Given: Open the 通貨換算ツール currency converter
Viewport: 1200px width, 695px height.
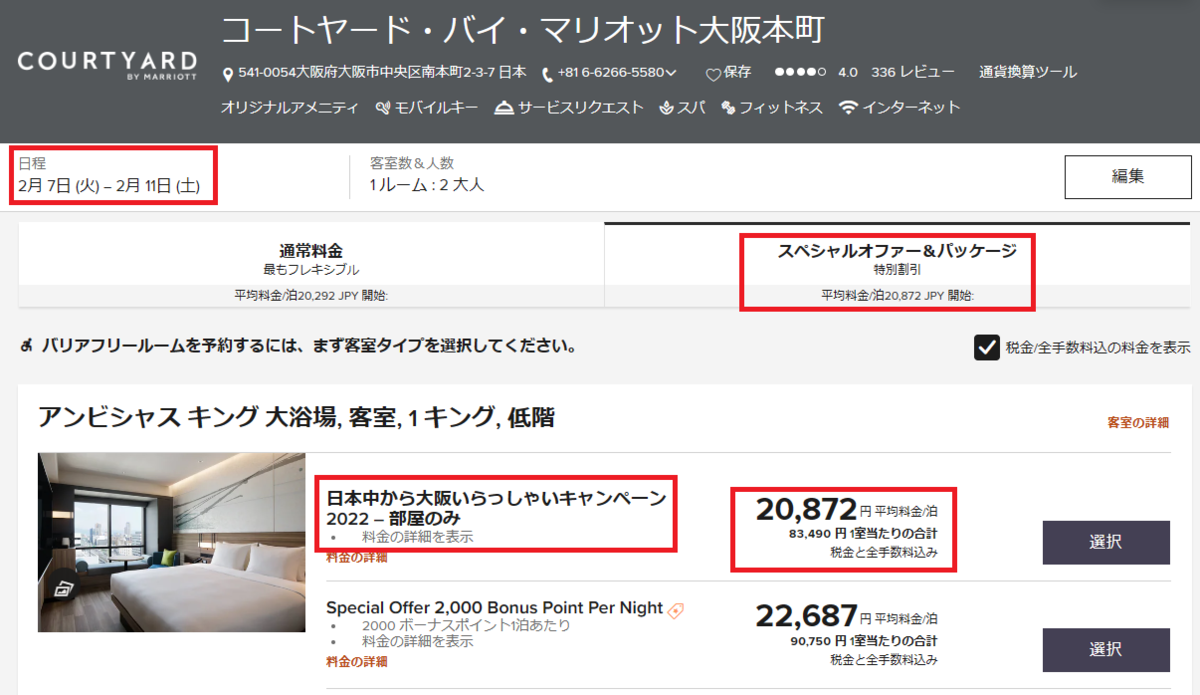Looking at the screenshot, I should tap(1028, 72).
